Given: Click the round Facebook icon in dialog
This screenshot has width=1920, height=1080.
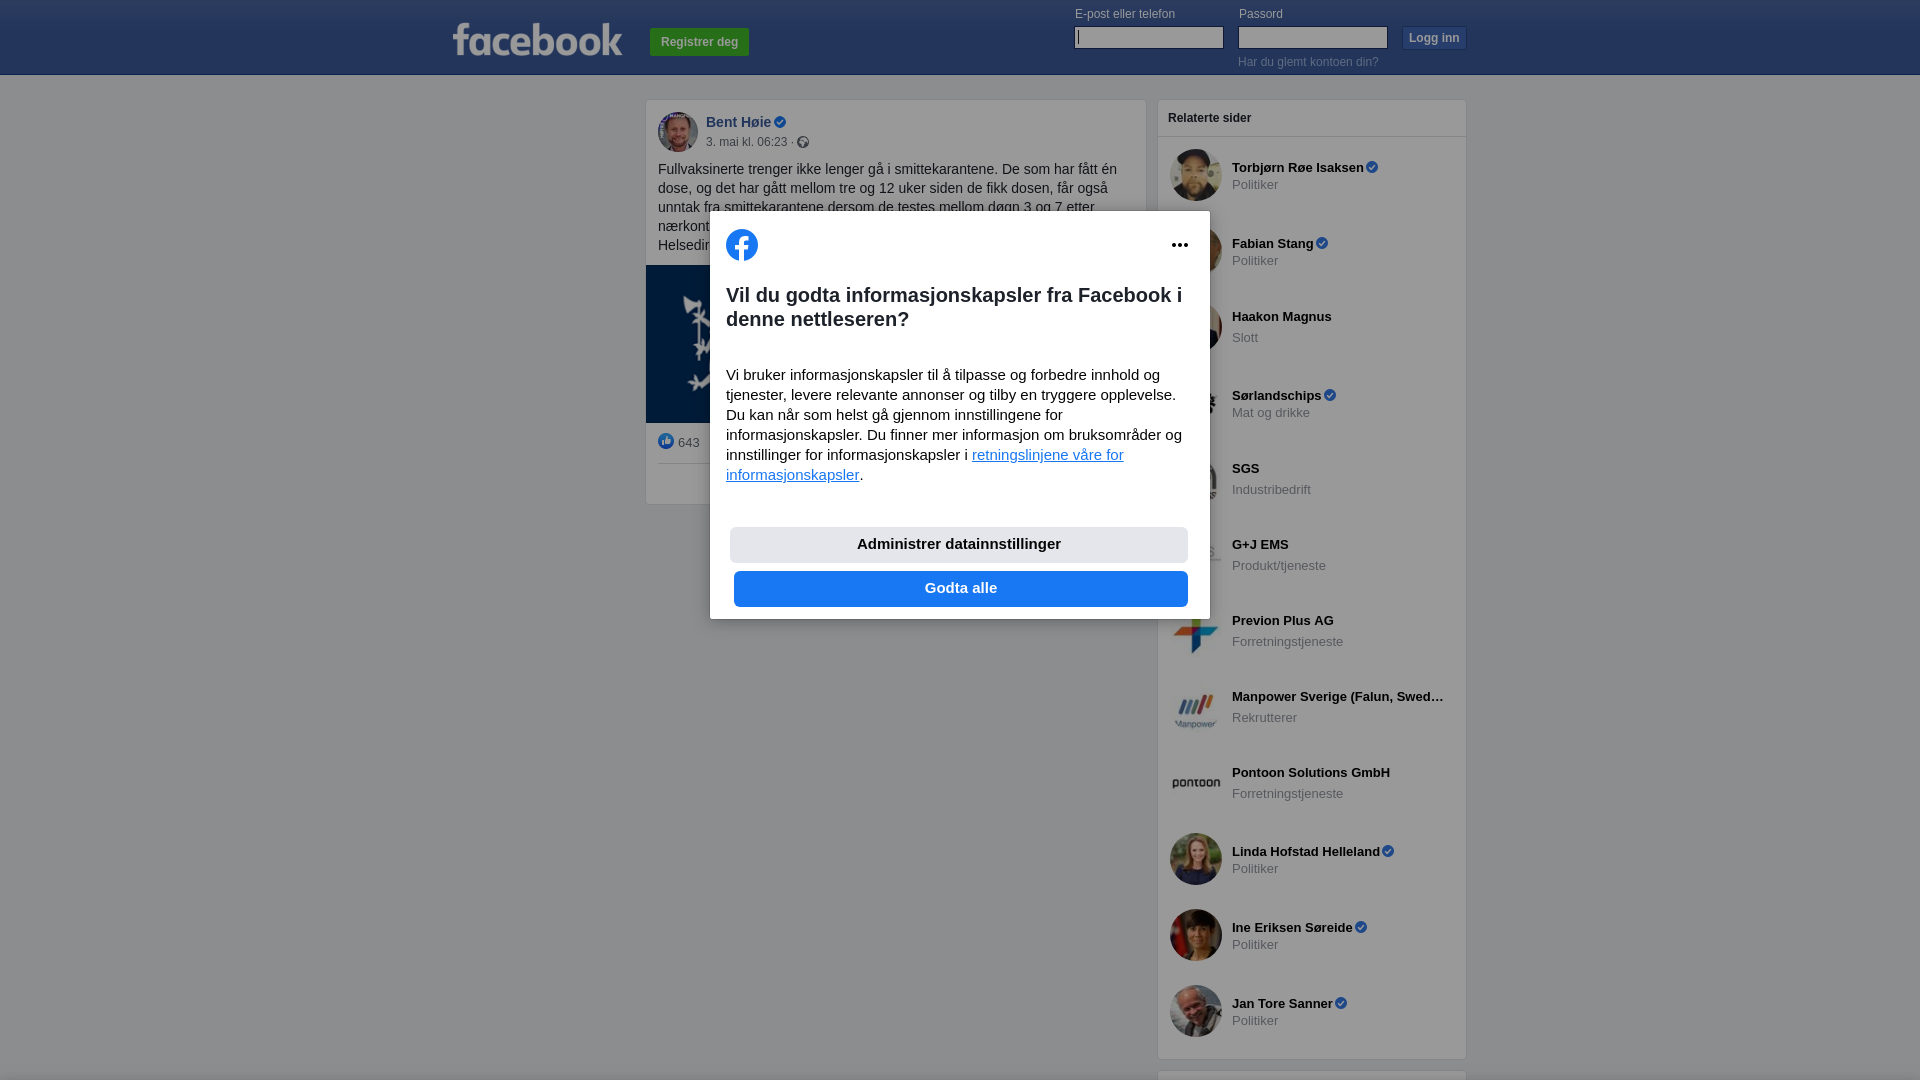Looking at the screenshot, I should click(742, 245).
